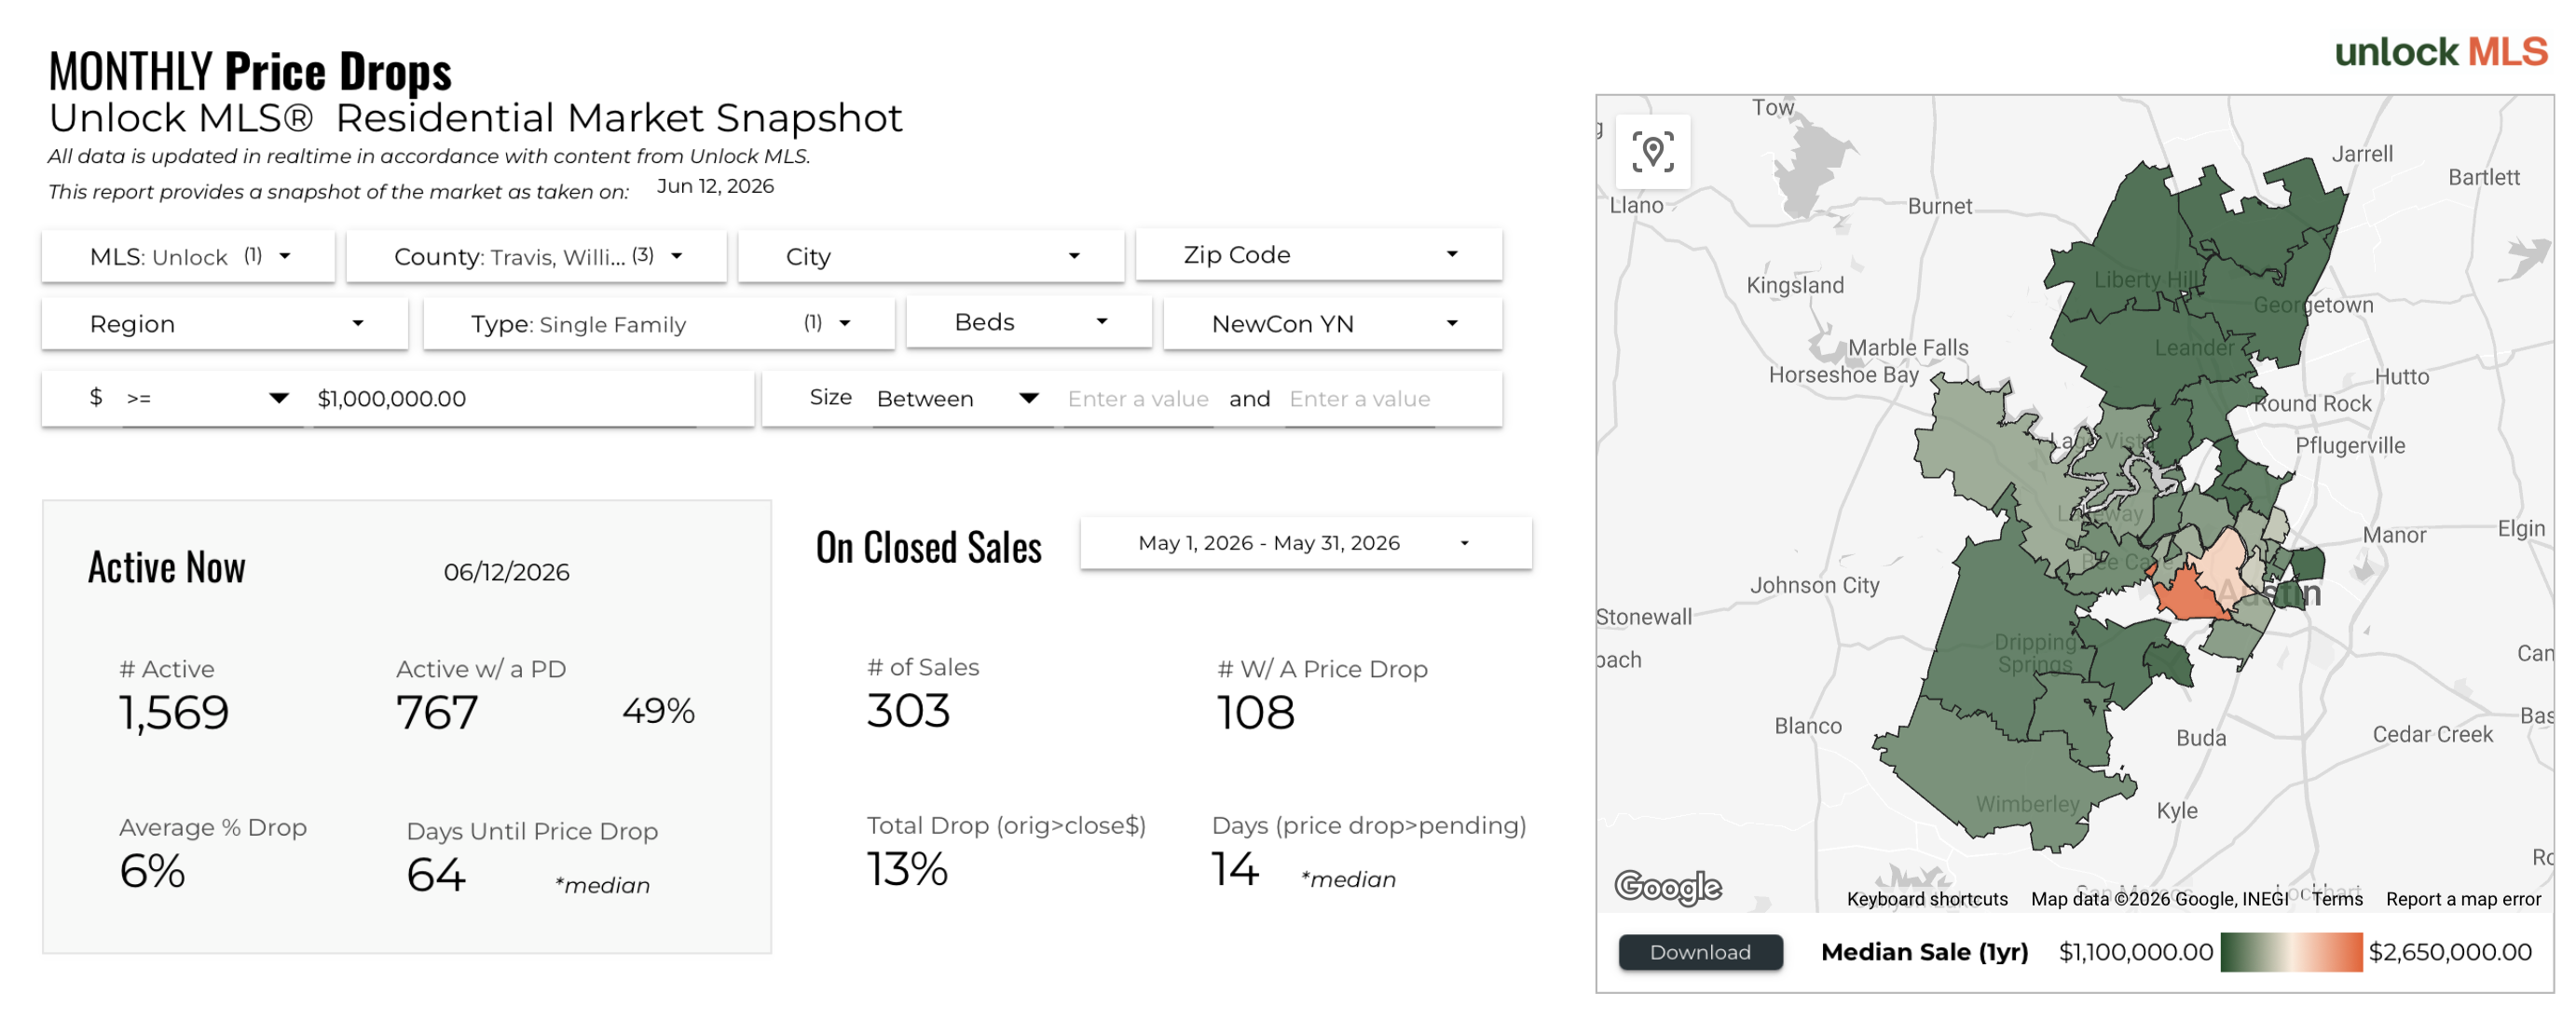Click the 6% Average % Drop value
Image resolution: width=2576 pixels, height=1021 pixels.
(152, 870)
